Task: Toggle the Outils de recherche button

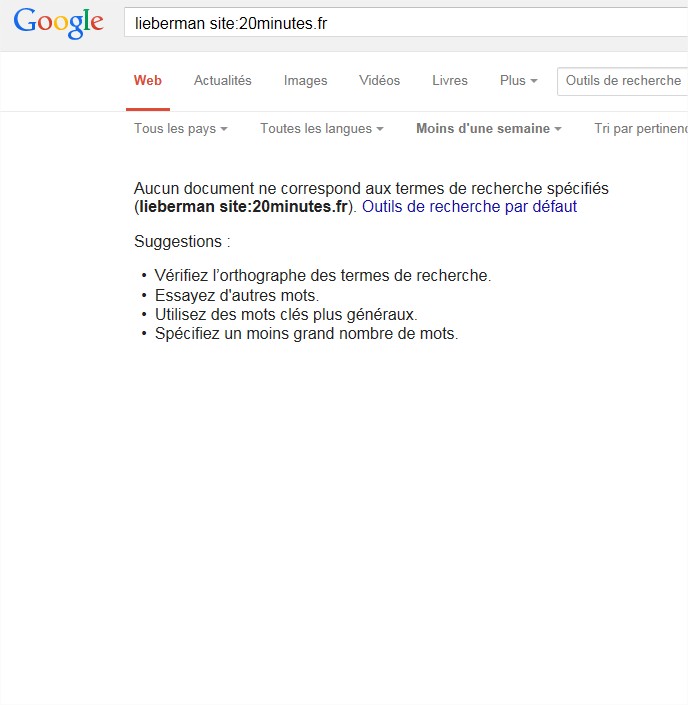Action: coord(623,81)
